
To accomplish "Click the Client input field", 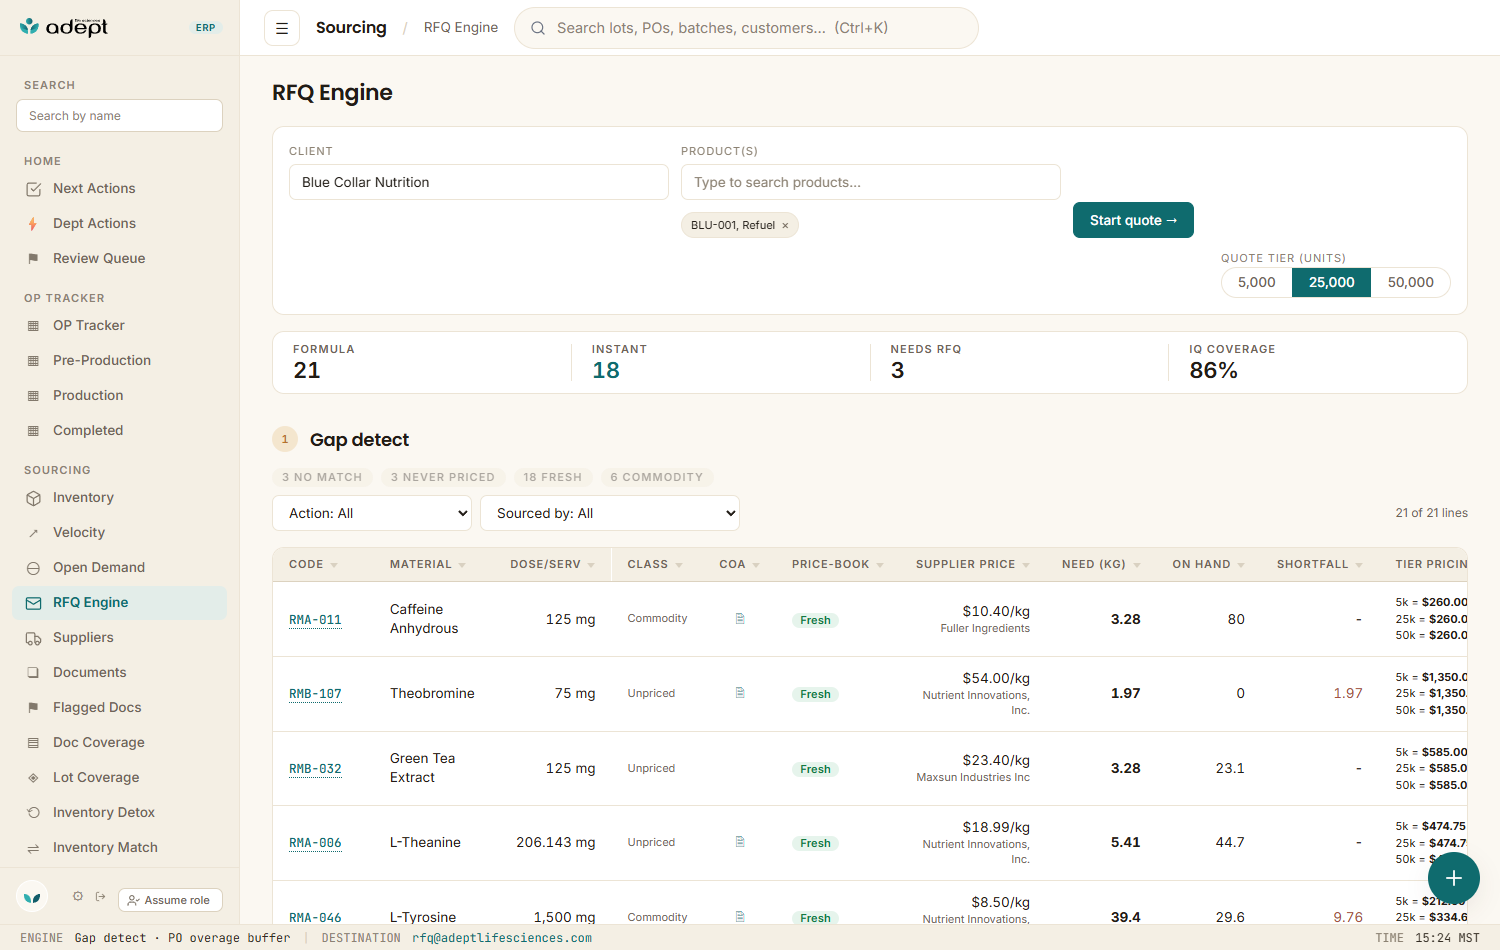I will pos(479,182).
